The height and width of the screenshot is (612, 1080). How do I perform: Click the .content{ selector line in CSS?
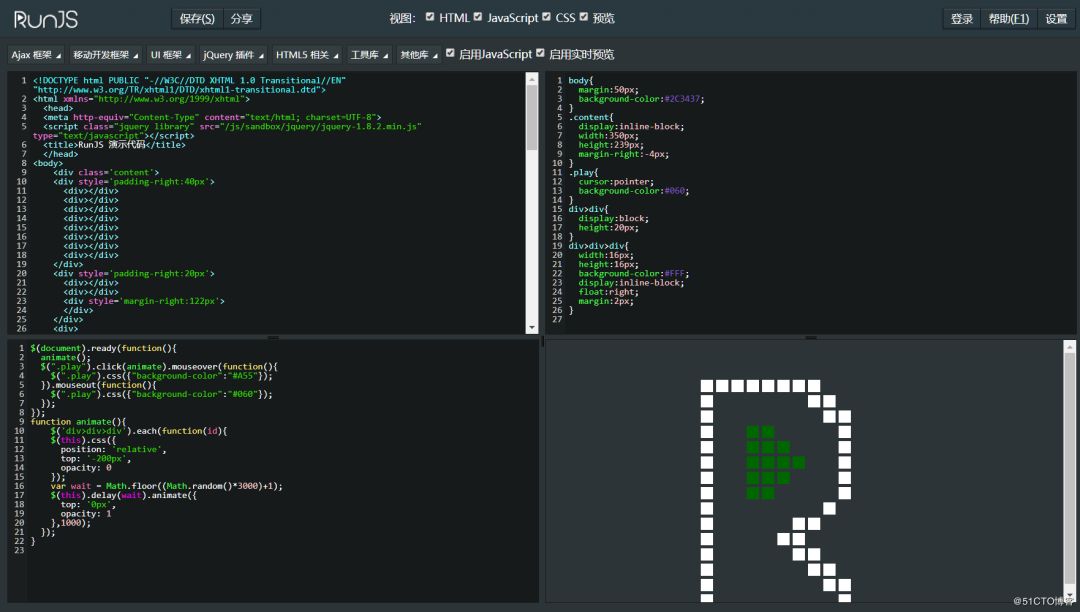[x=591, y=118]
